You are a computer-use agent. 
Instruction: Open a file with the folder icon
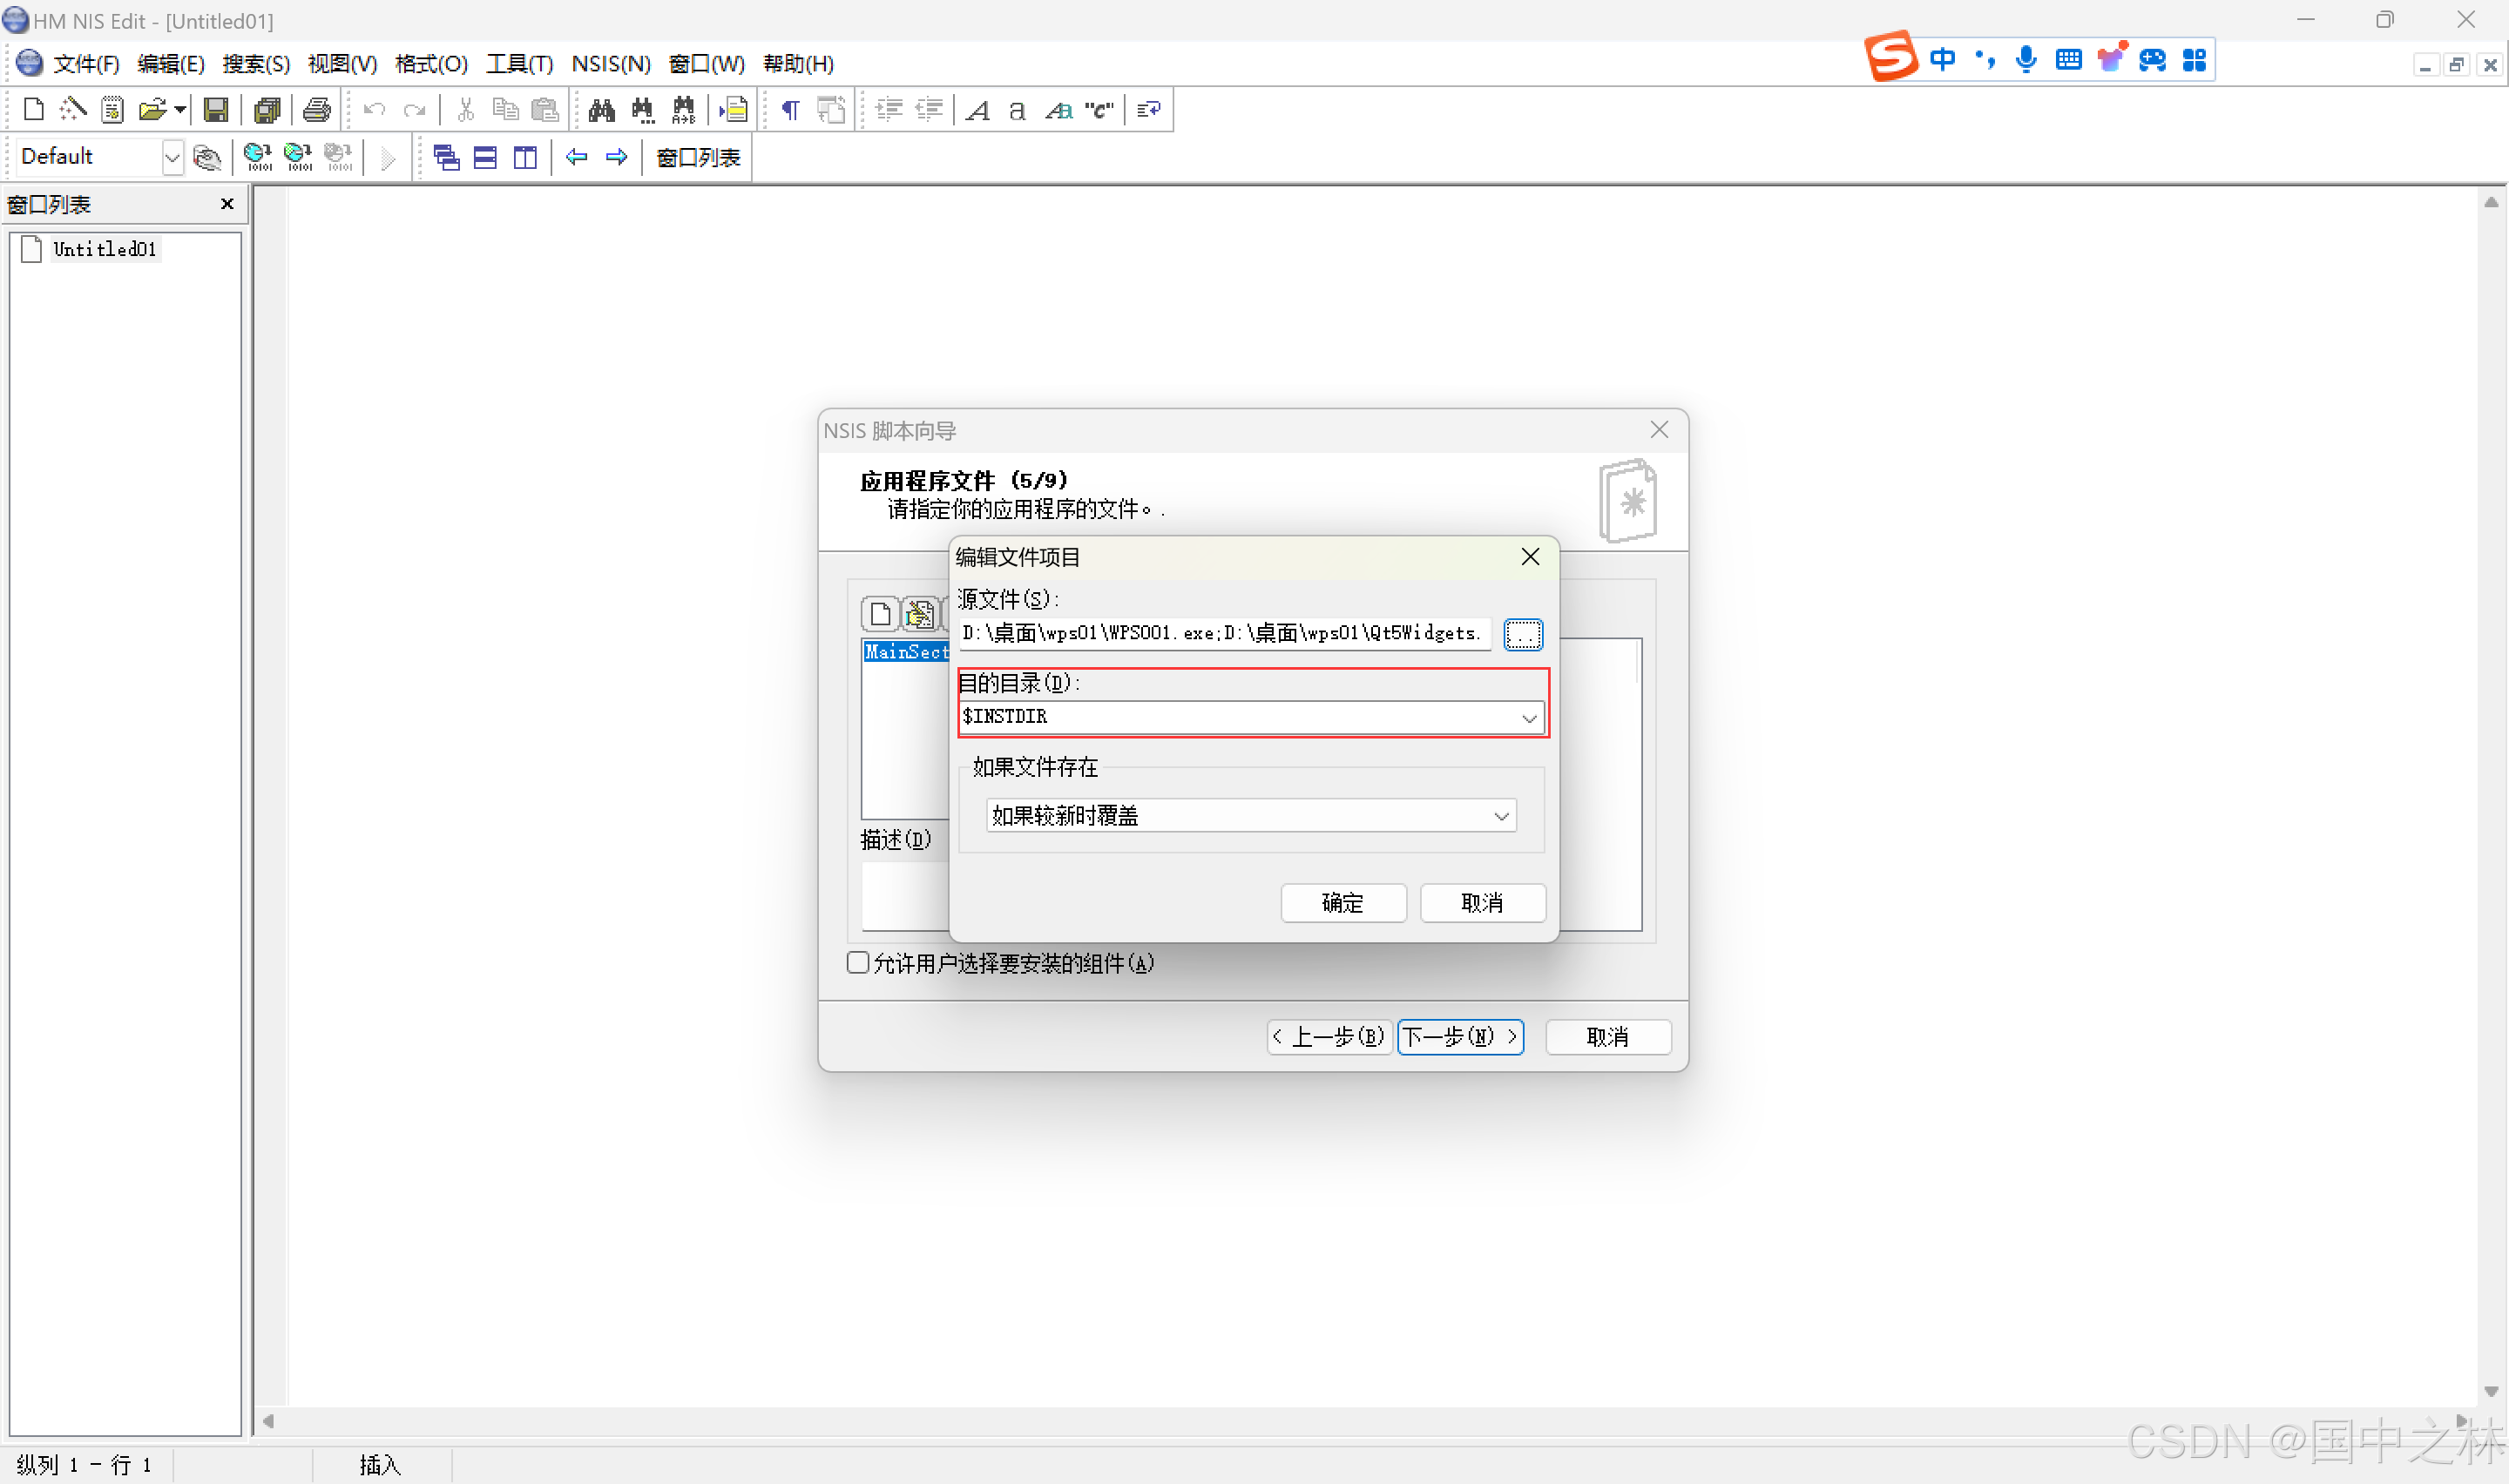click(152, 109)
